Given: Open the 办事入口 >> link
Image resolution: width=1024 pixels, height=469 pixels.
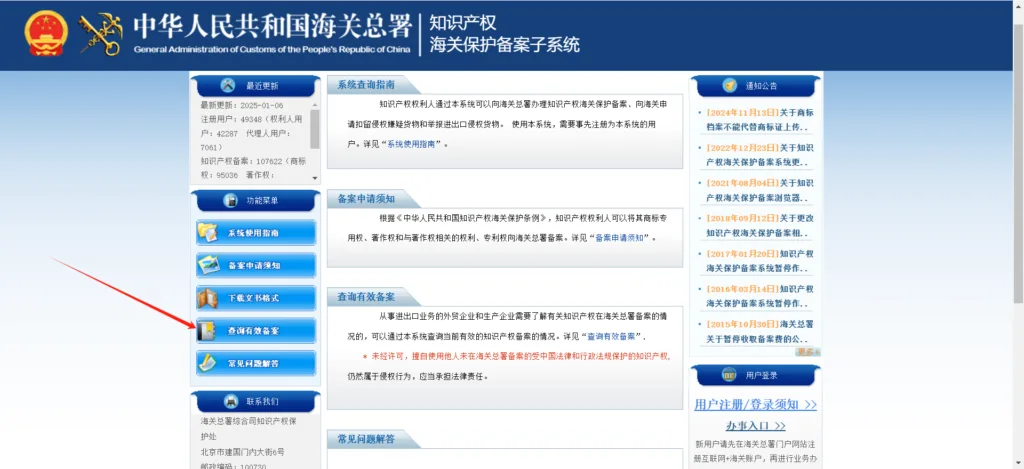Looking at the screenshot, I should coord(755,427).
